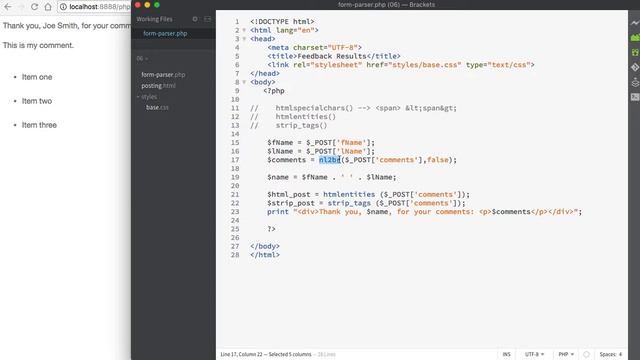This screenshot has width=640, height=360.
Task: Click the '?>' closing tag on line 25
Action: point(271,229)
